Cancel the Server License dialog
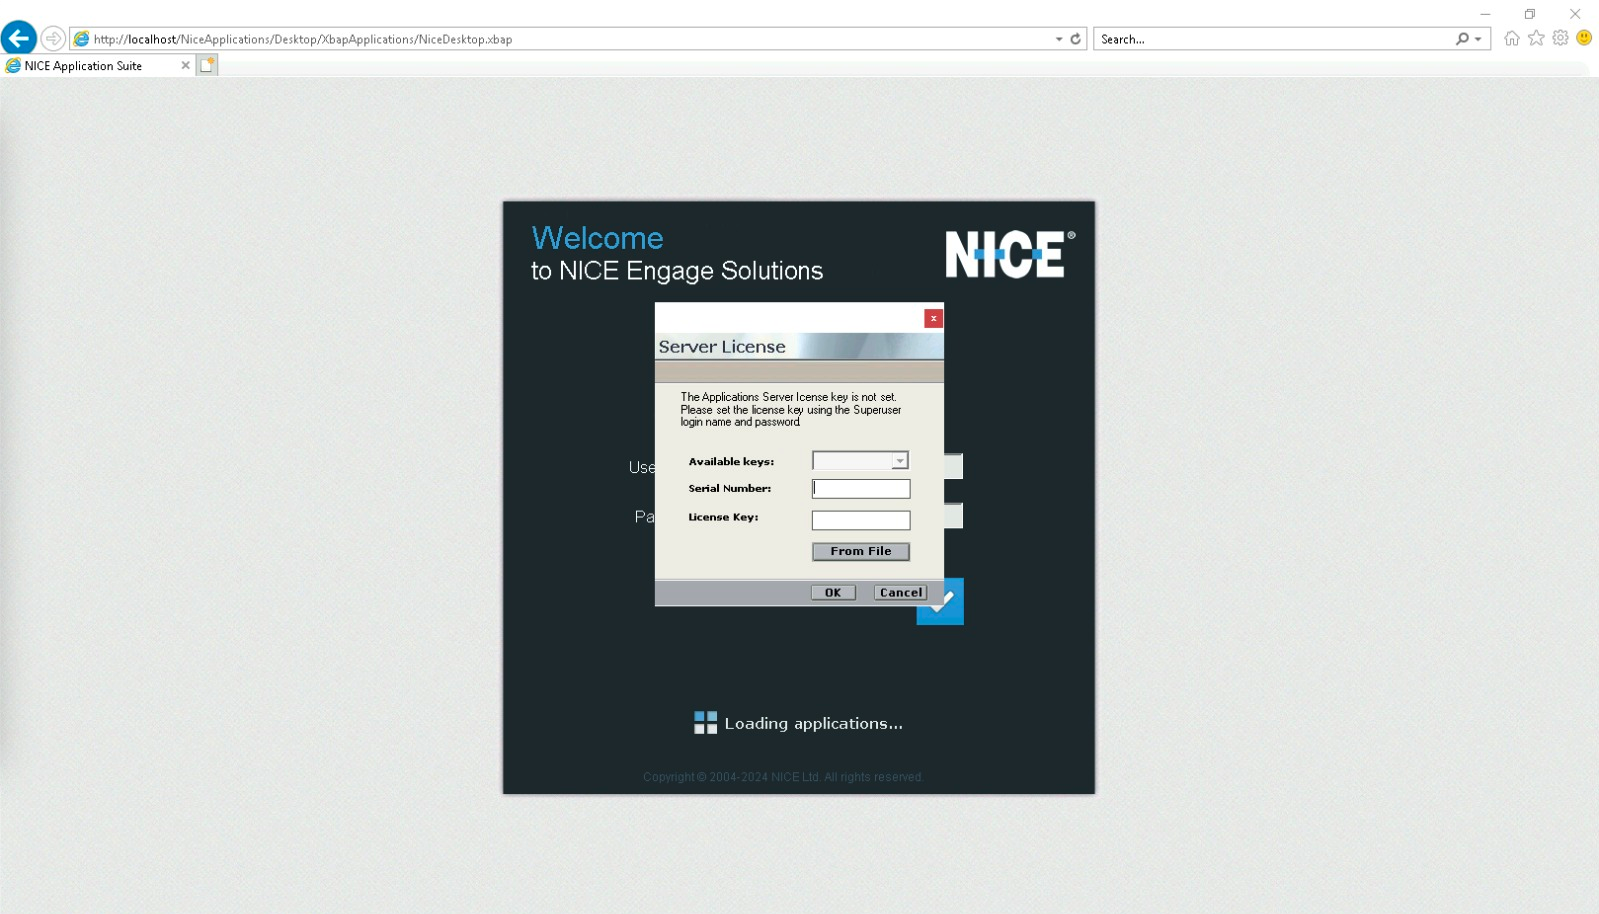The height and width of the screenshot is (914, 1599). coord(900,593)
